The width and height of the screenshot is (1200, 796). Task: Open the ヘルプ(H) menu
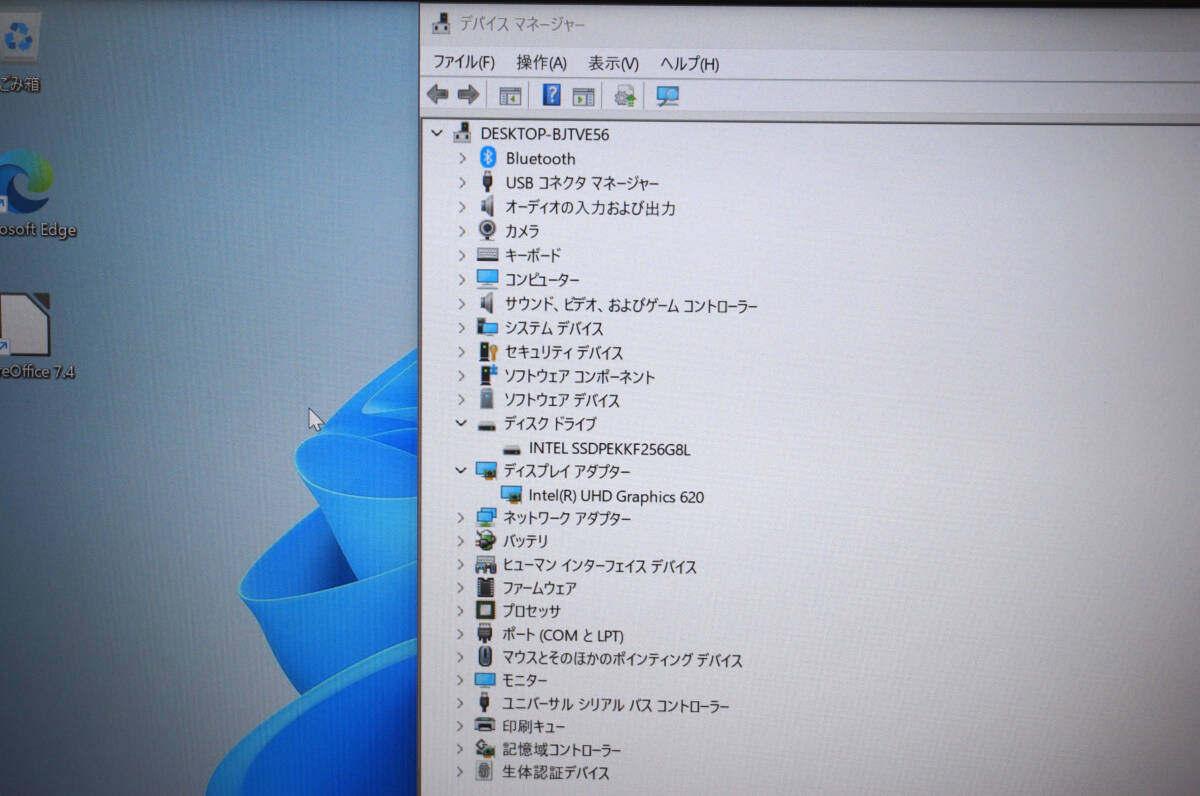point(689,64)
